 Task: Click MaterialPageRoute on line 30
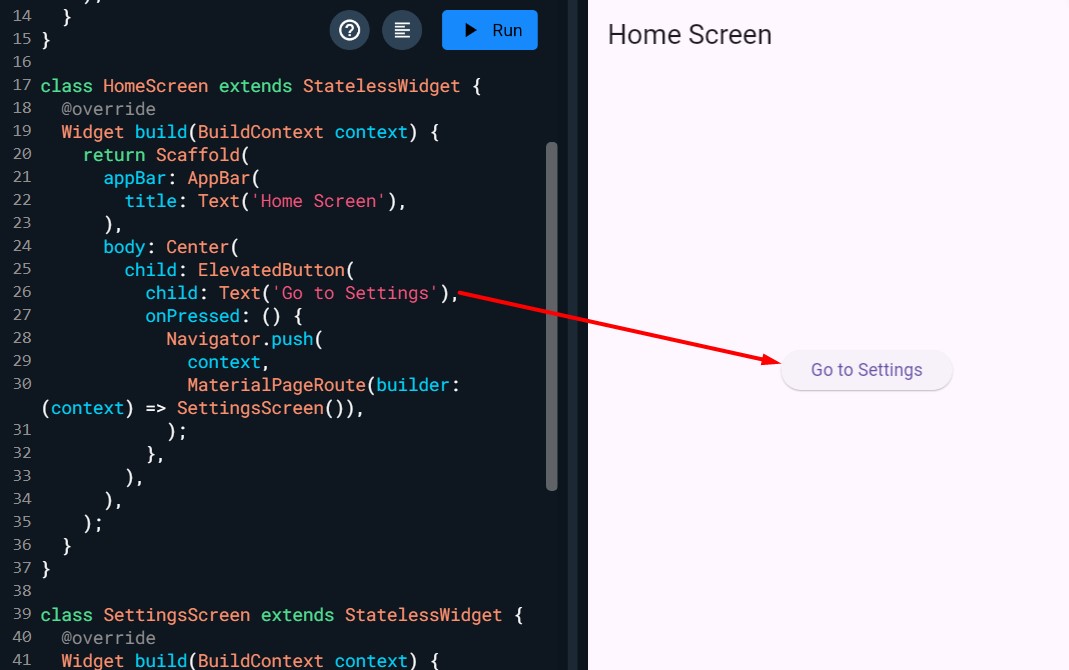tap(277, 385)
